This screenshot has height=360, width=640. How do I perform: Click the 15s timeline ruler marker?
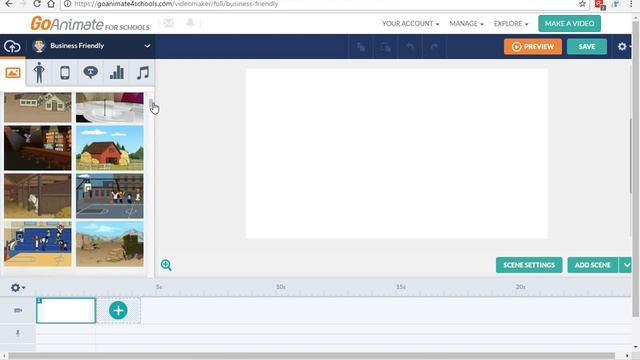pos(401,287)
